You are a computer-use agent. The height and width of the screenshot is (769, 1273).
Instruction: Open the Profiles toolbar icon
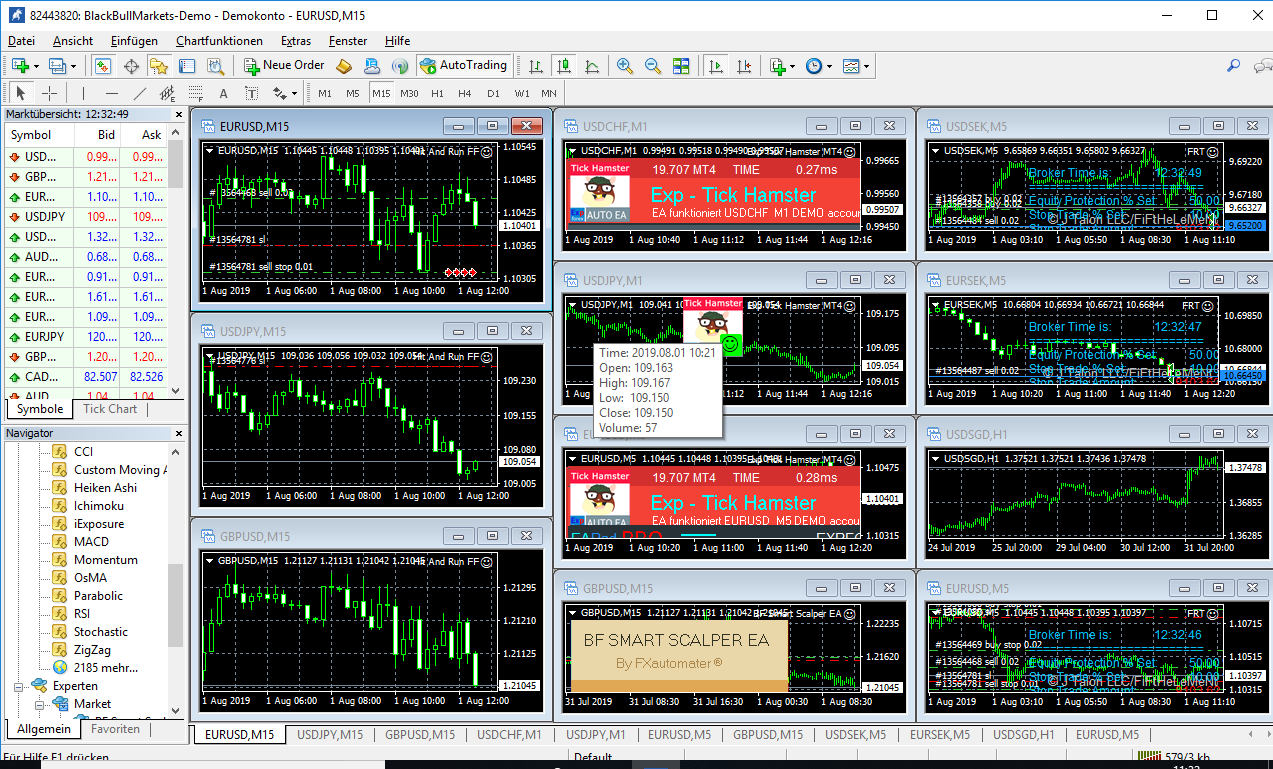click(x=57, y=65)
